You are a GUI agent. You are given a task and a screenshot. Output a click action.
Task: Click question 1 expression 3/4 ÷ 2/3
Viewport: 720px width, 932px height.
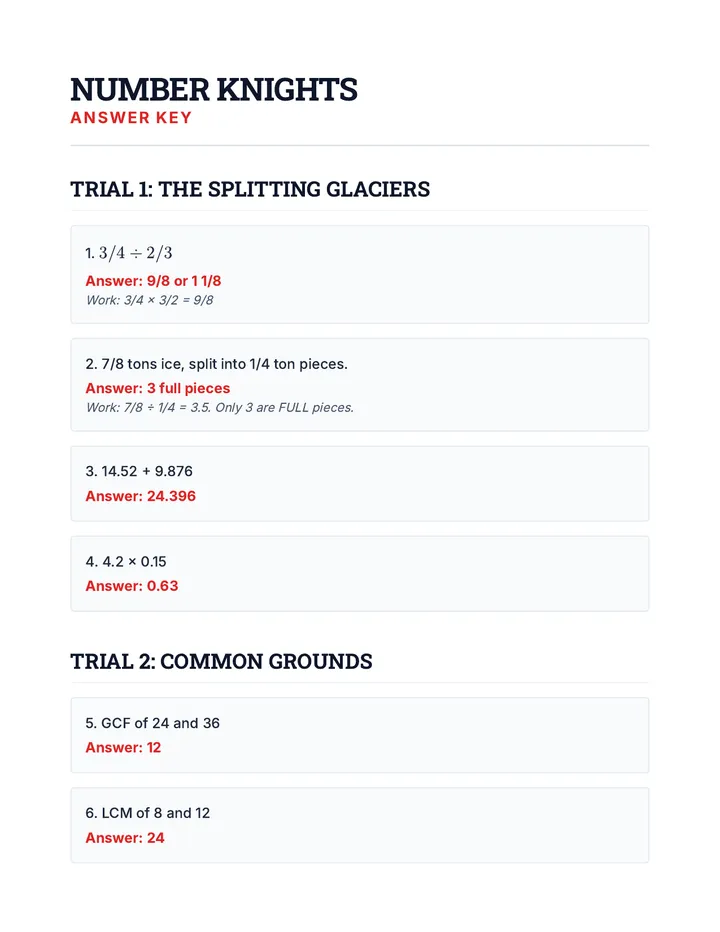click(x=129, y=253)
